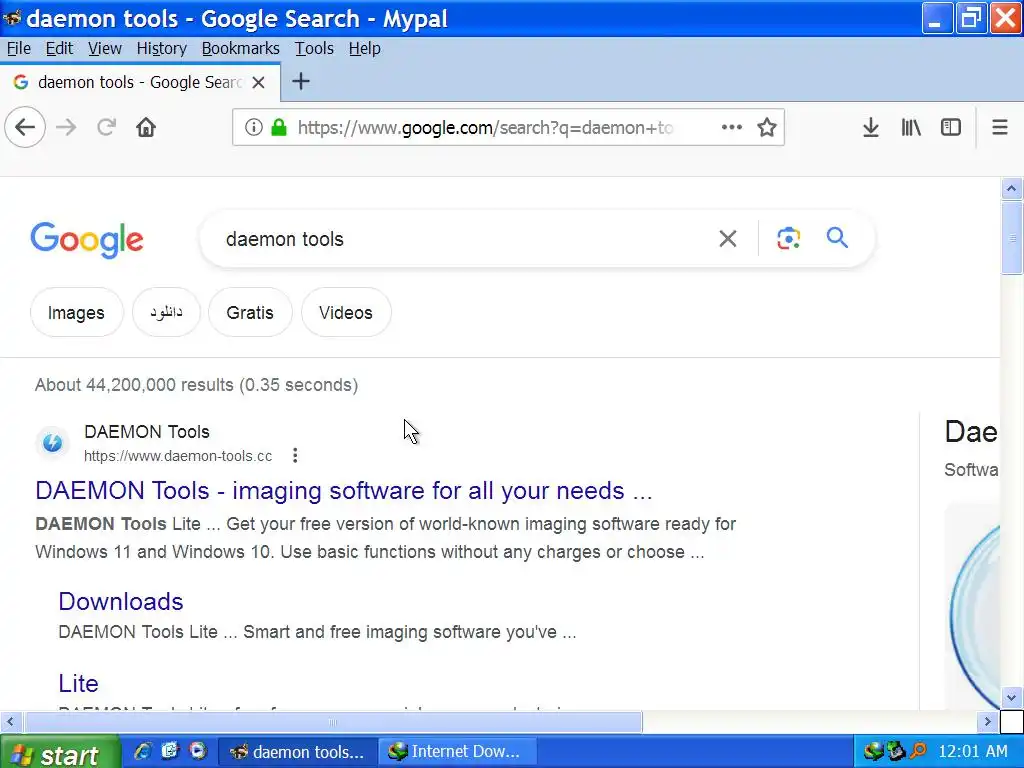This screenshot has height=768, width=1024.
Task: Click the first system tray icon
Action: point(872,752)
